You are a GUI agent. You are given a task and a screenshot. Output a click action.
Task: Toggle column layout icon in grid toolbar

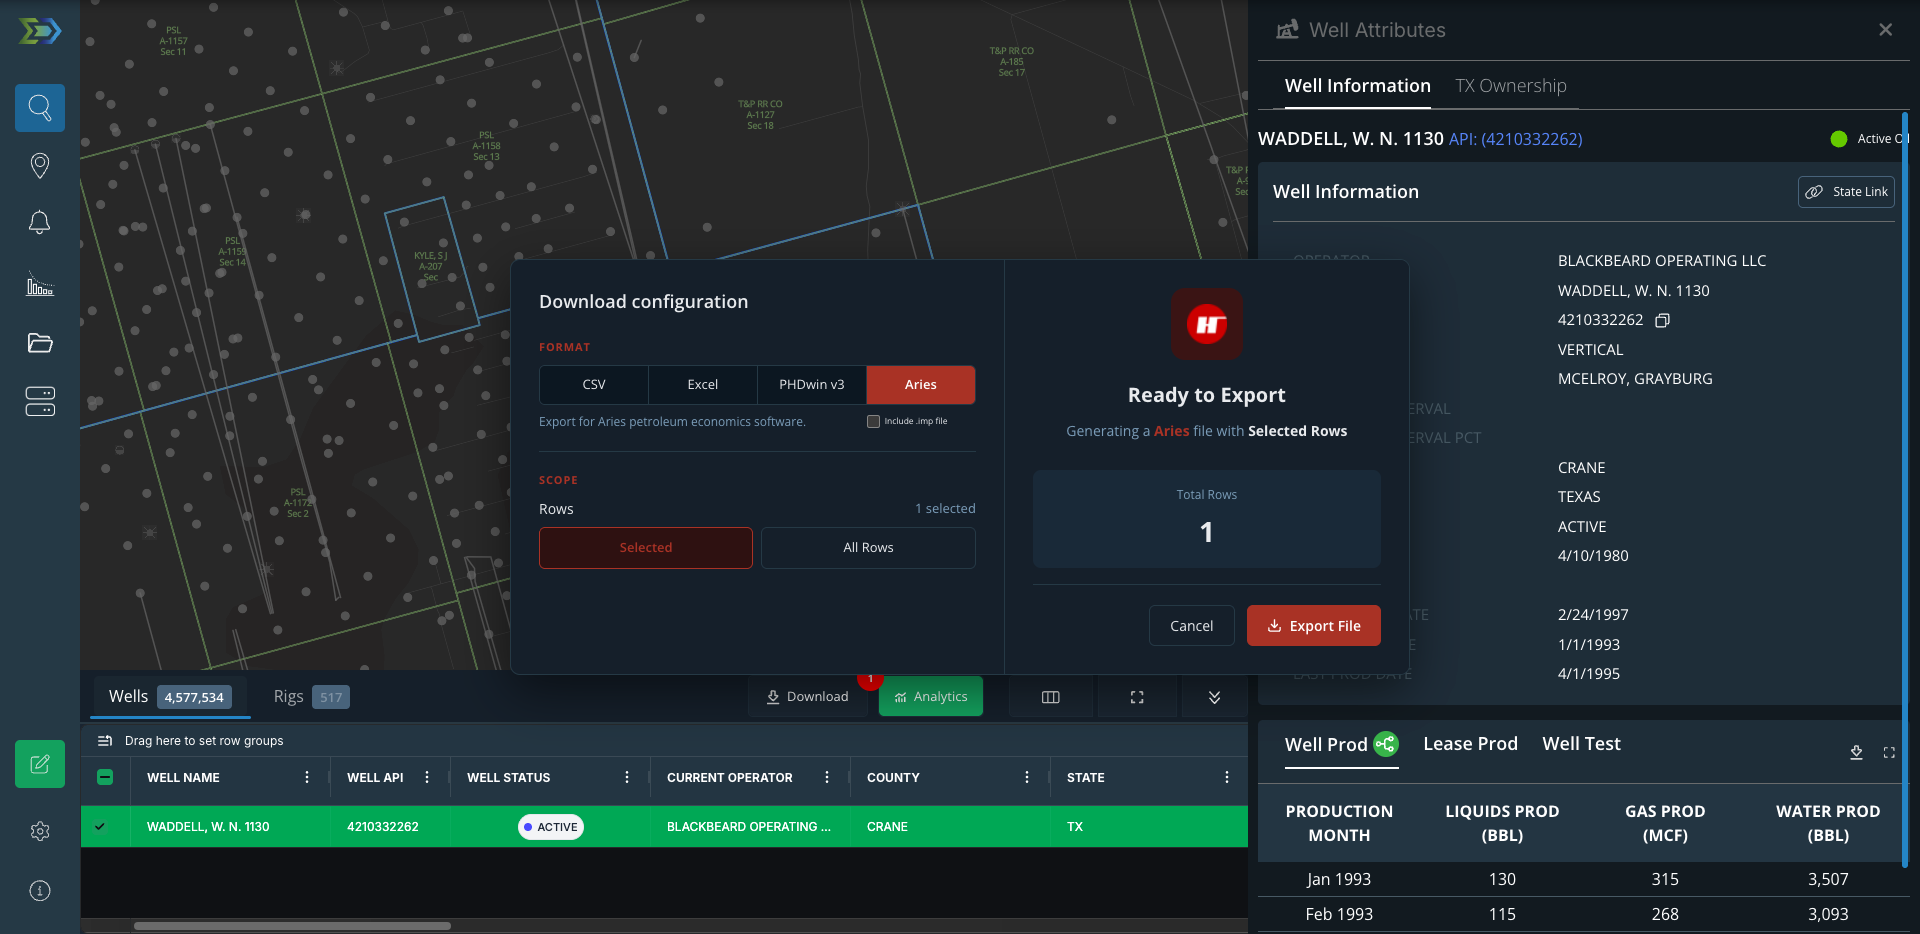click(1050, 697)
